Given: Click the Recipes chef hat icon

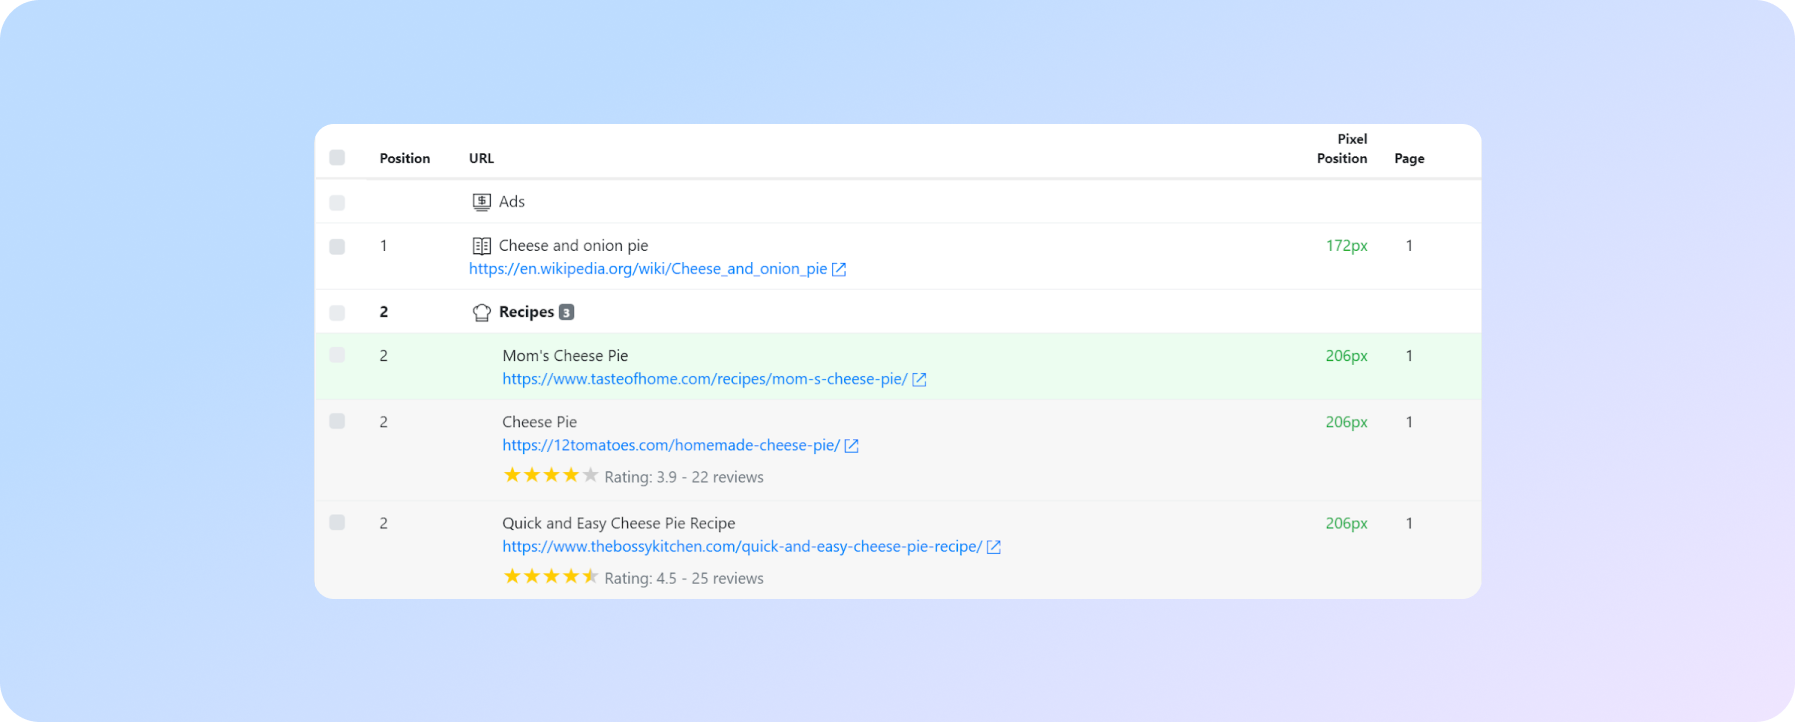Looking at the screenshot, I should [481, 313].
